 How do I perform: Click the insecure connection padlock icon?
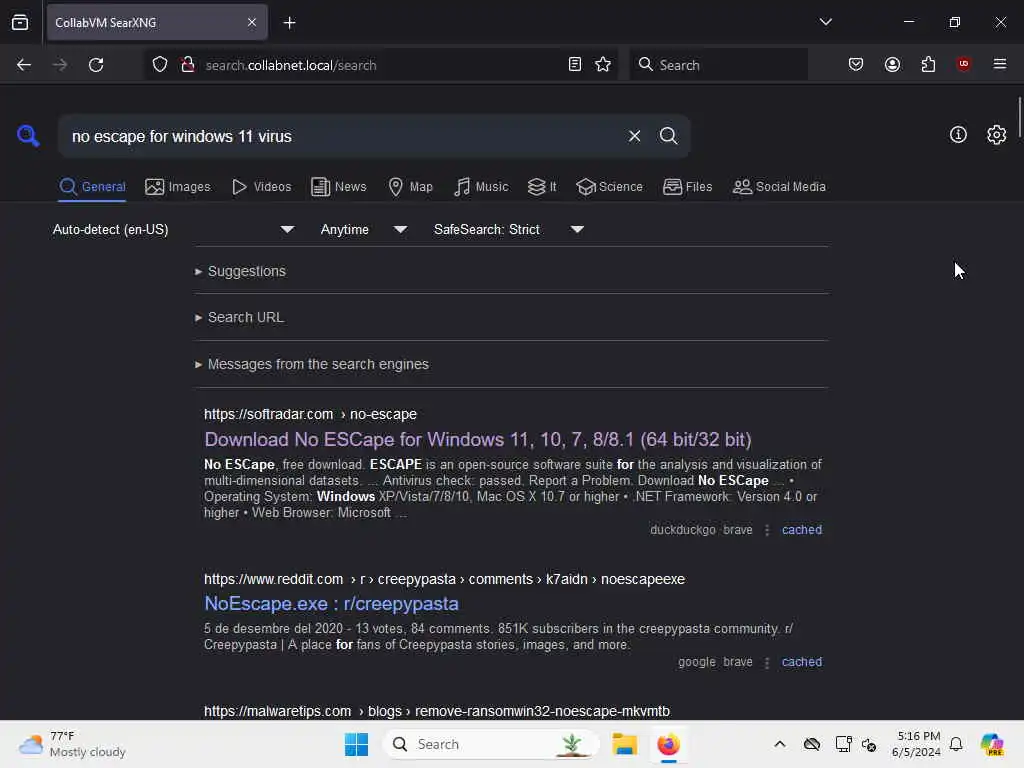coord(188,65)
